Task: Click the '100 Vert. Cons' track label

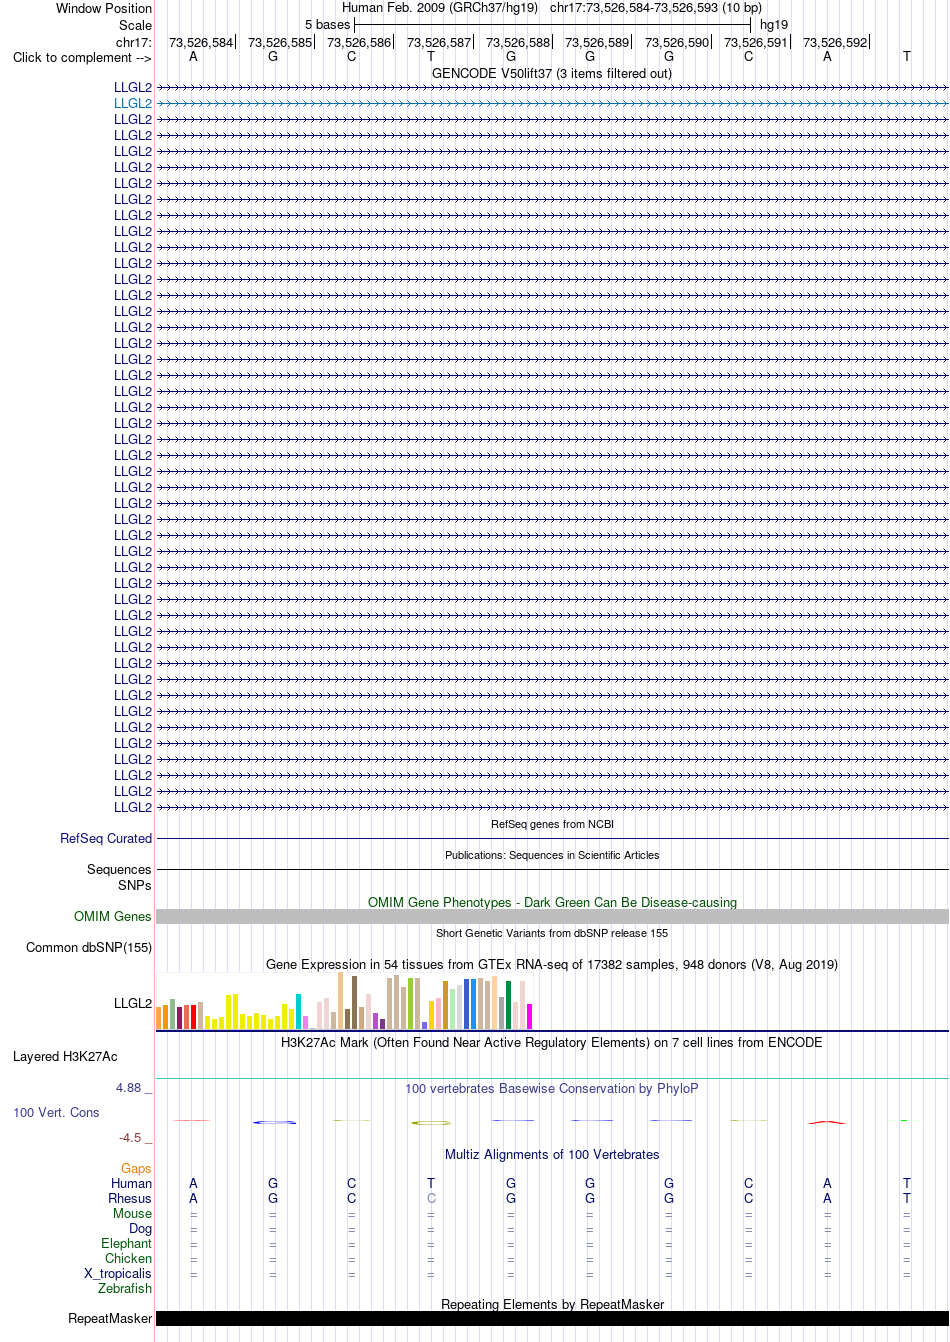Action: click(56, 1112)
